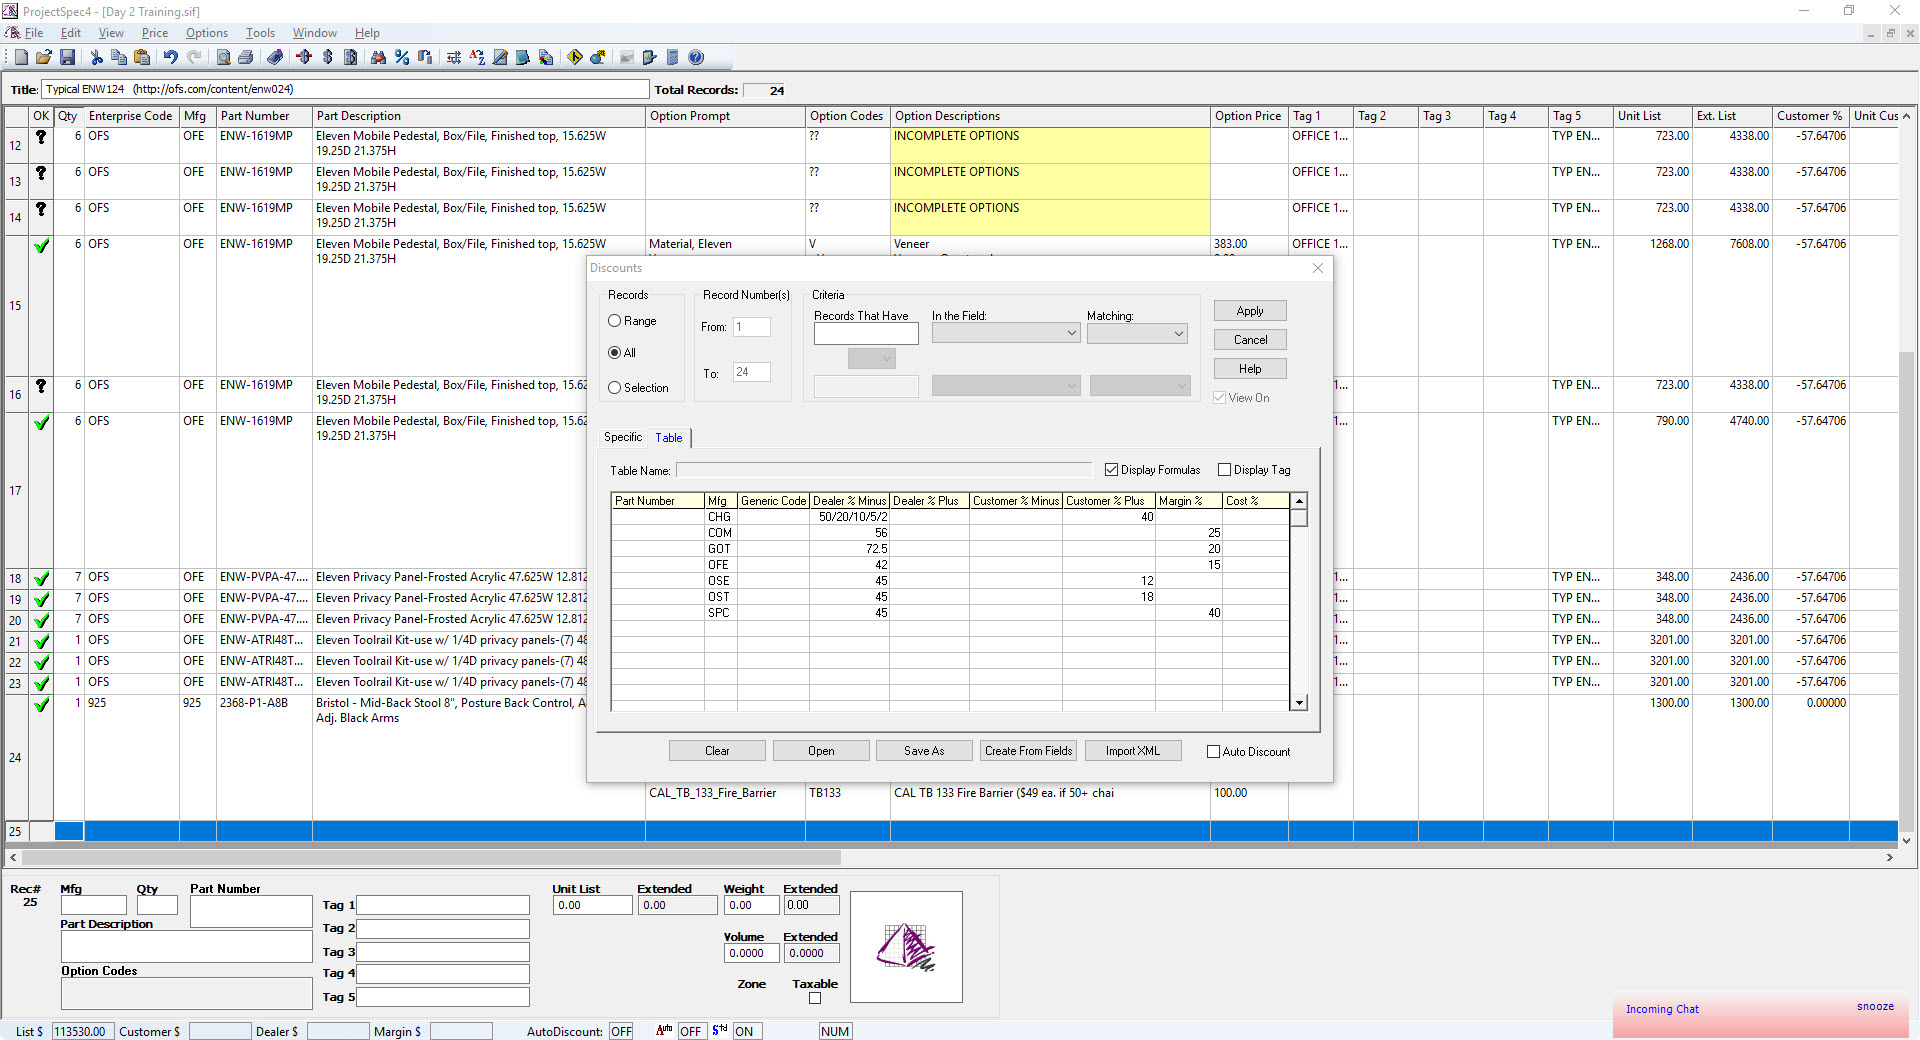Image resolution: width=1920 pixels, height=1040 pixels.
Task: Click the Save As button
Action: pos(924,751)
